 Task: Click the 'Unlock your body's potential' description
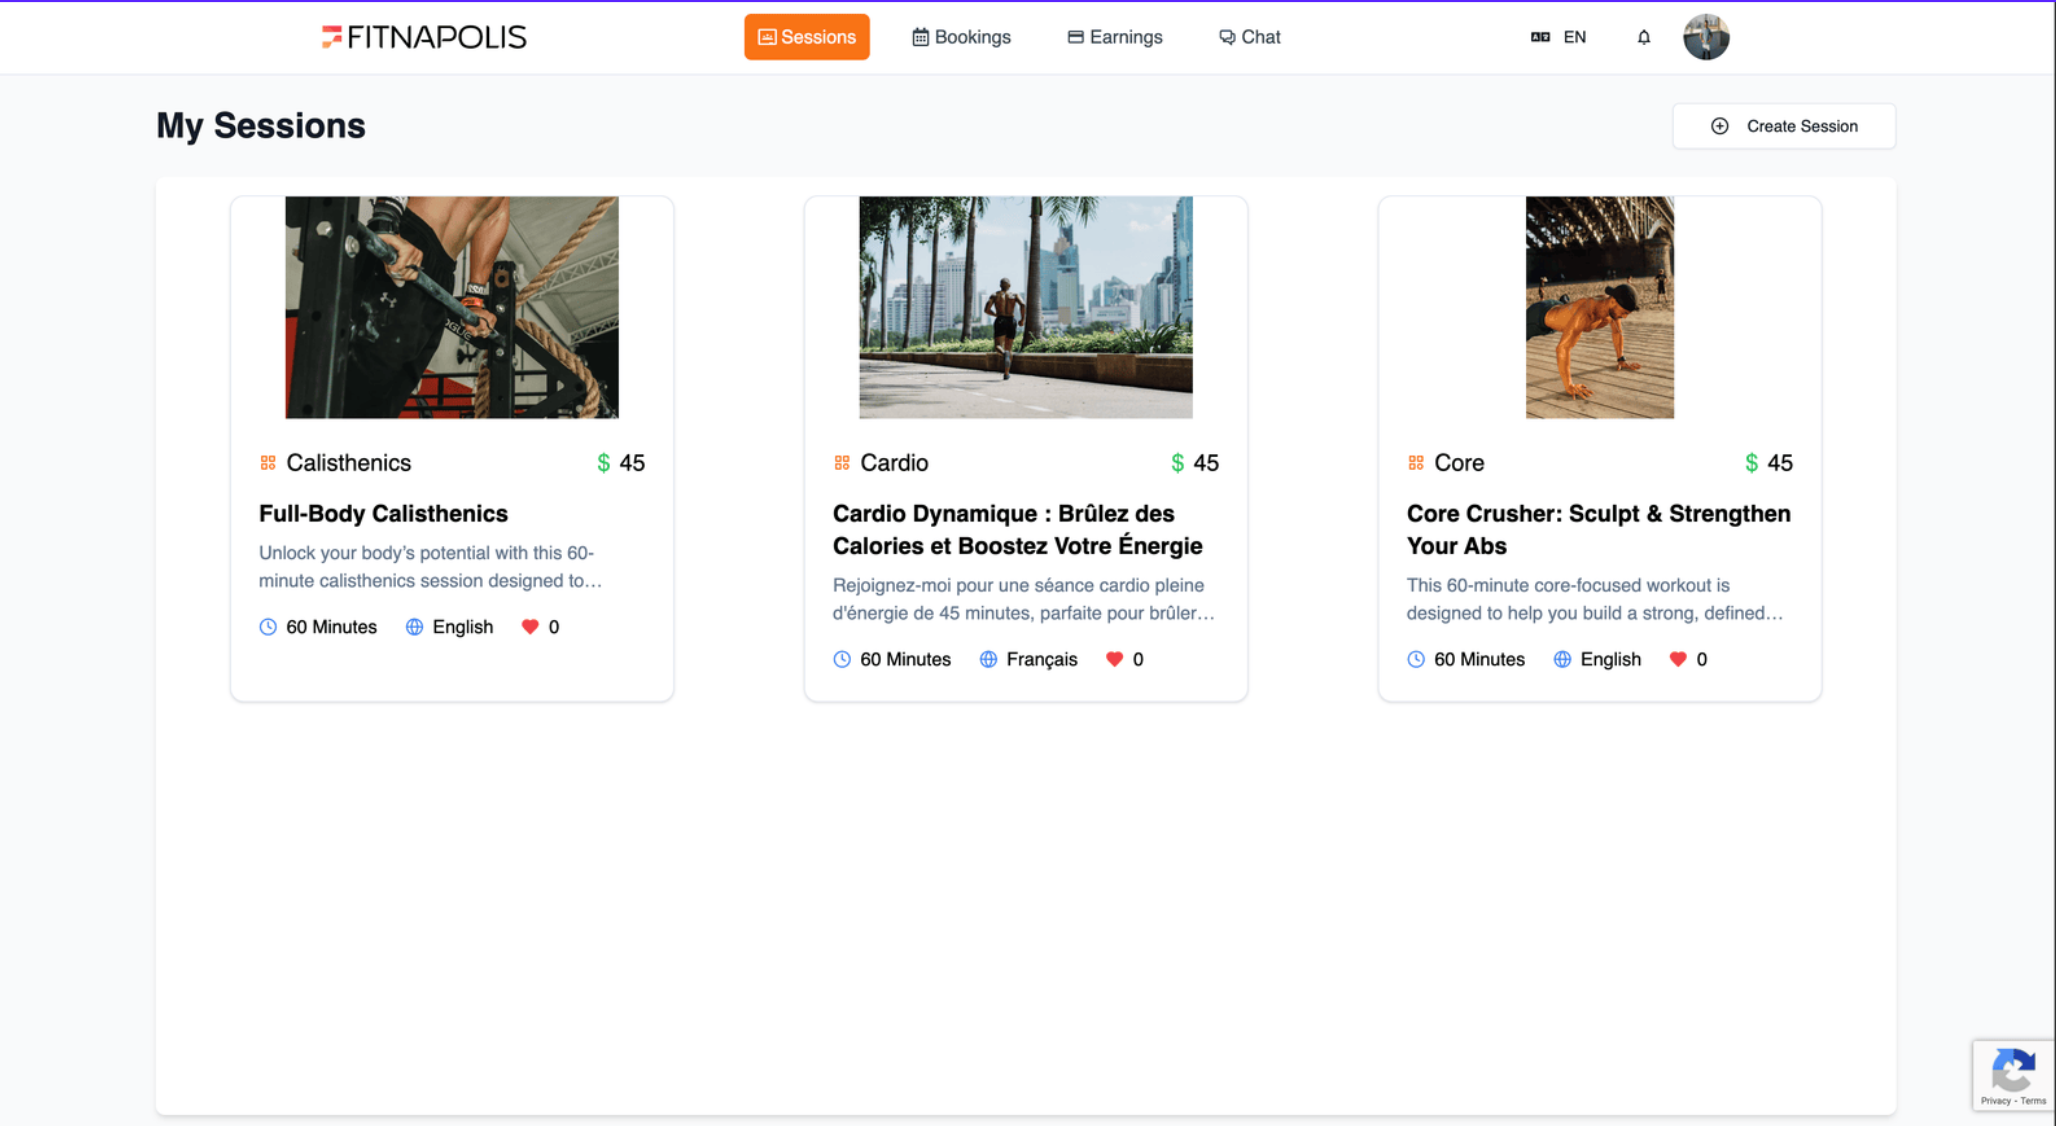point(431,567)
